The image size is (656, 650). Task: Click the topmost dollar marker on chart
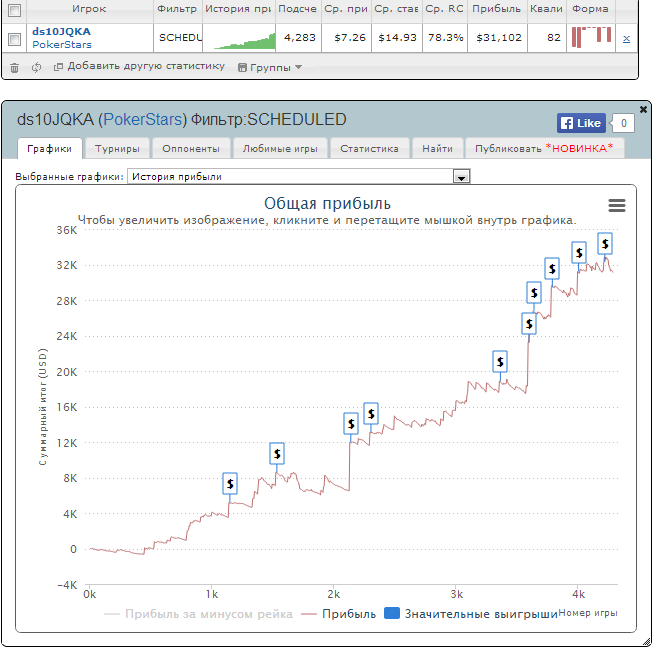(605, 243)
